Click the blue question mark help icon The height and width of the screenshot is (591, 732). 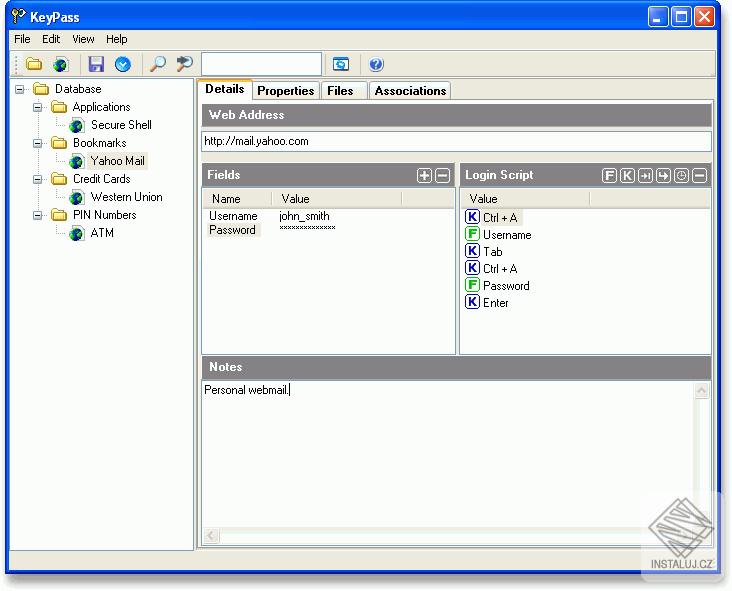pyautogui.click(x=376, y=65)
